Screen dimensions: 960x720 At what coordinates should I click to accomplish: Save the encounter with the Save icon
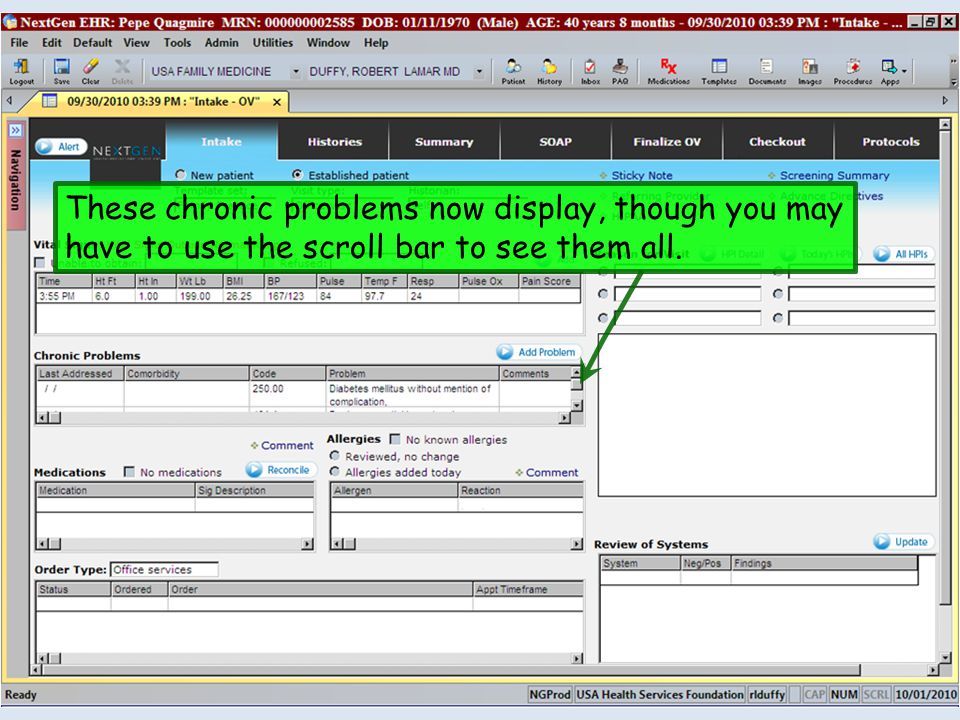61,71
